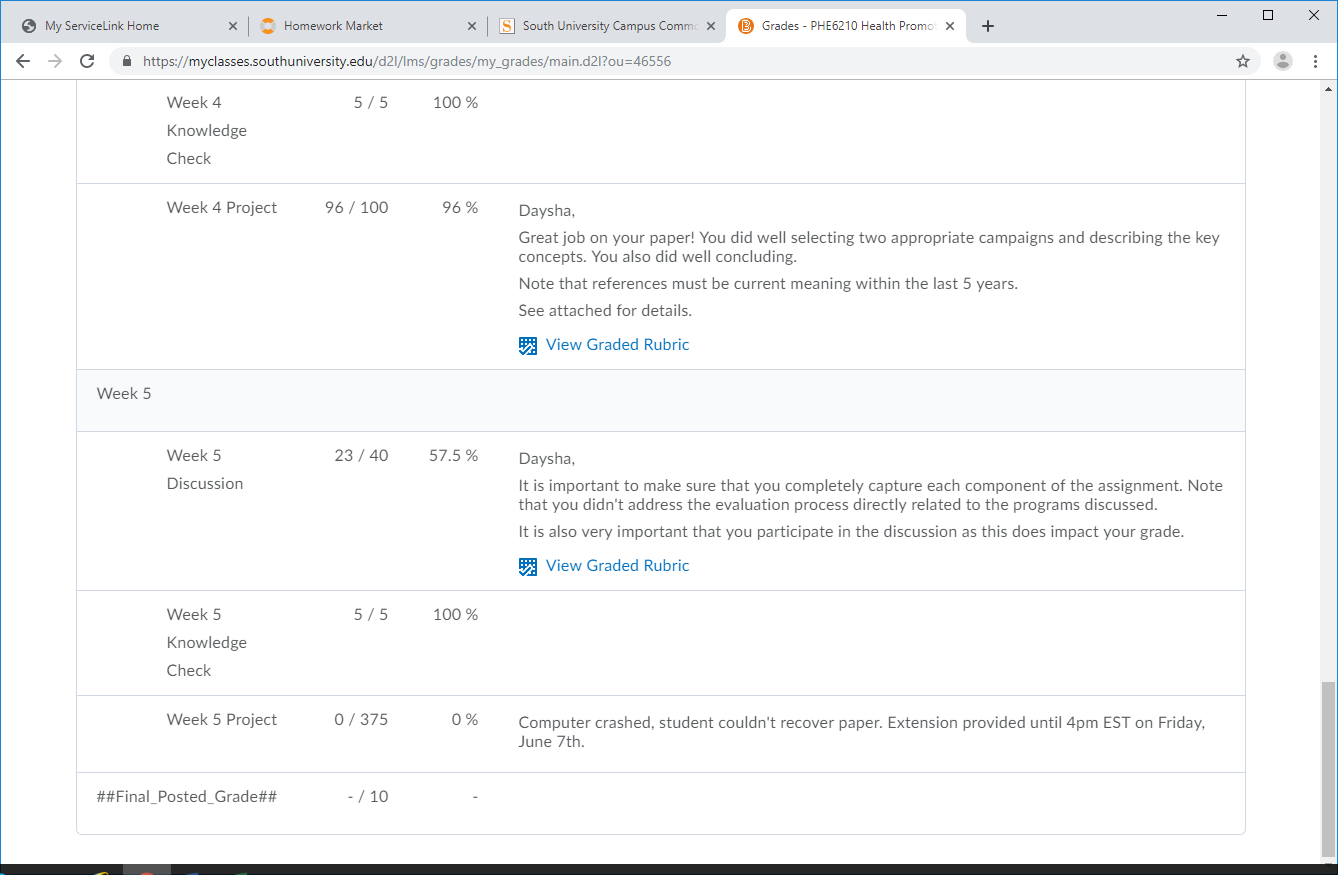Switch to South University Campus Common tab

606,26
